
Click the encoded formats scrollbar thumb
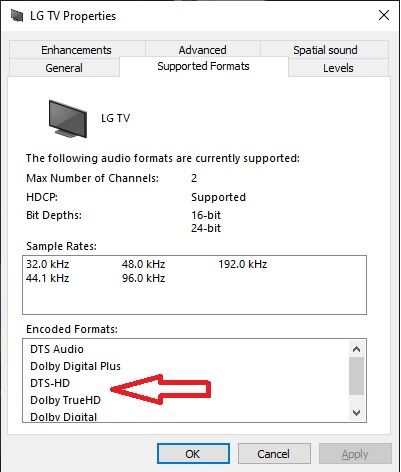click(356, 376)
